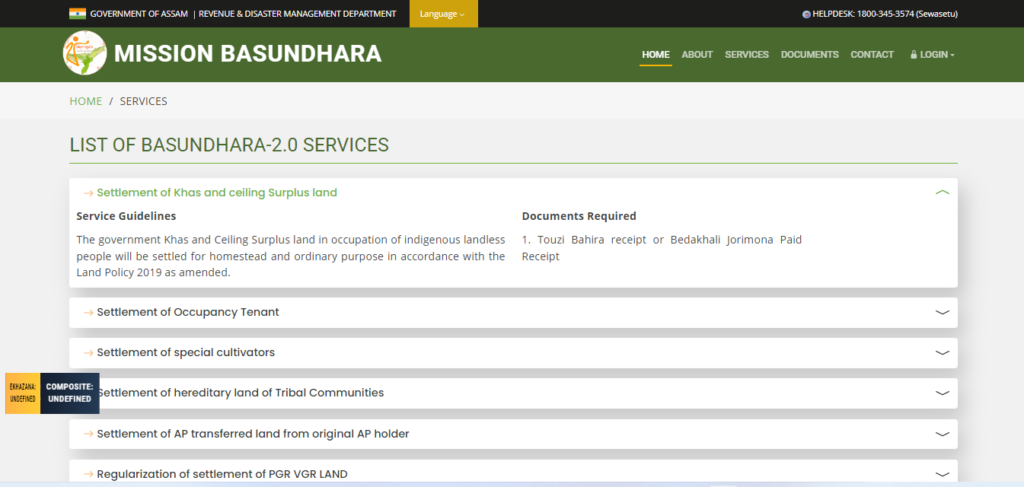Expand Settlement of Occupancy Tenant chevron
Viewport: 1024px width, 487px height.
pyautogui.click(x=942, y=312)
